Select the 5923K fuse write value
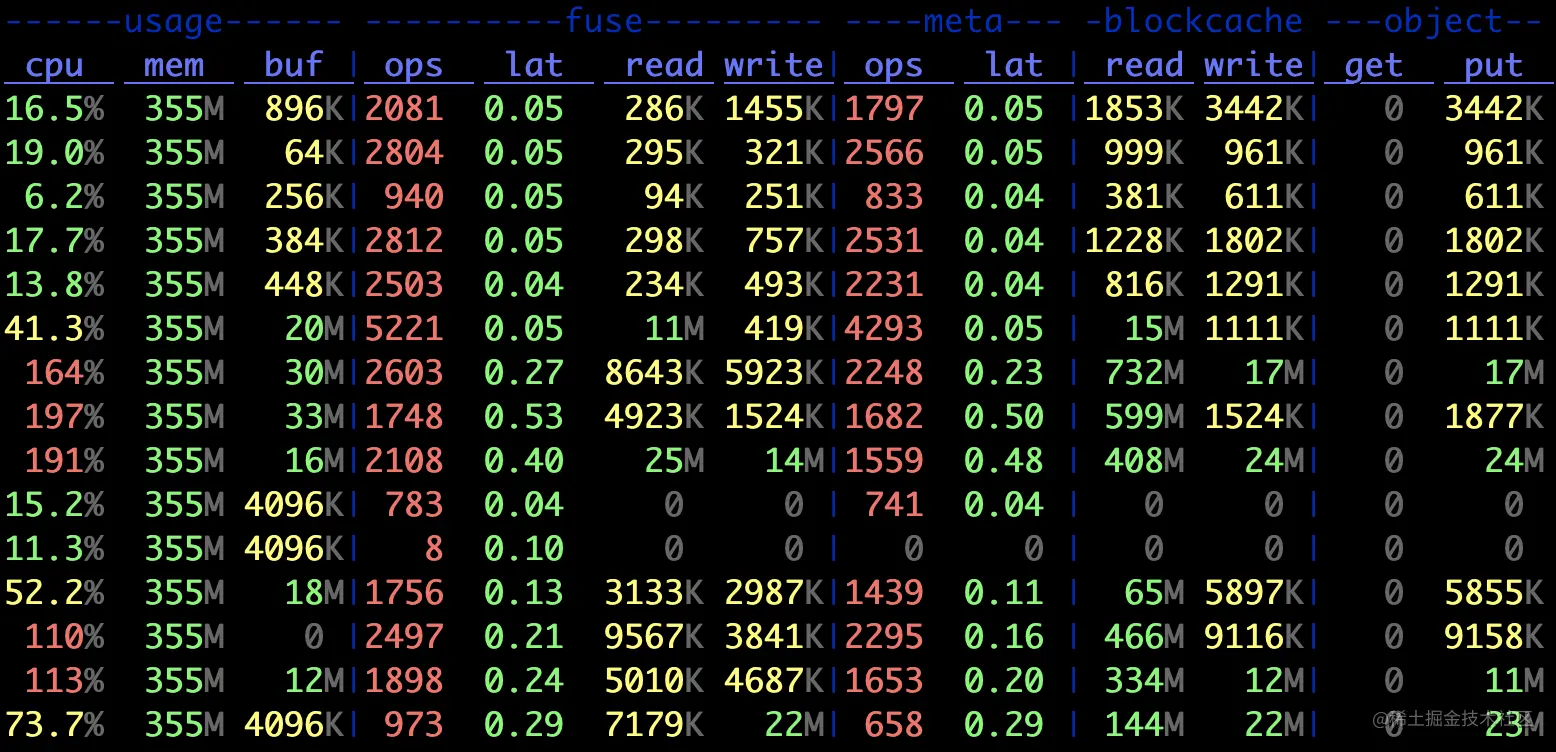Screen dimensions: 1556x752 tap(774, 372)
